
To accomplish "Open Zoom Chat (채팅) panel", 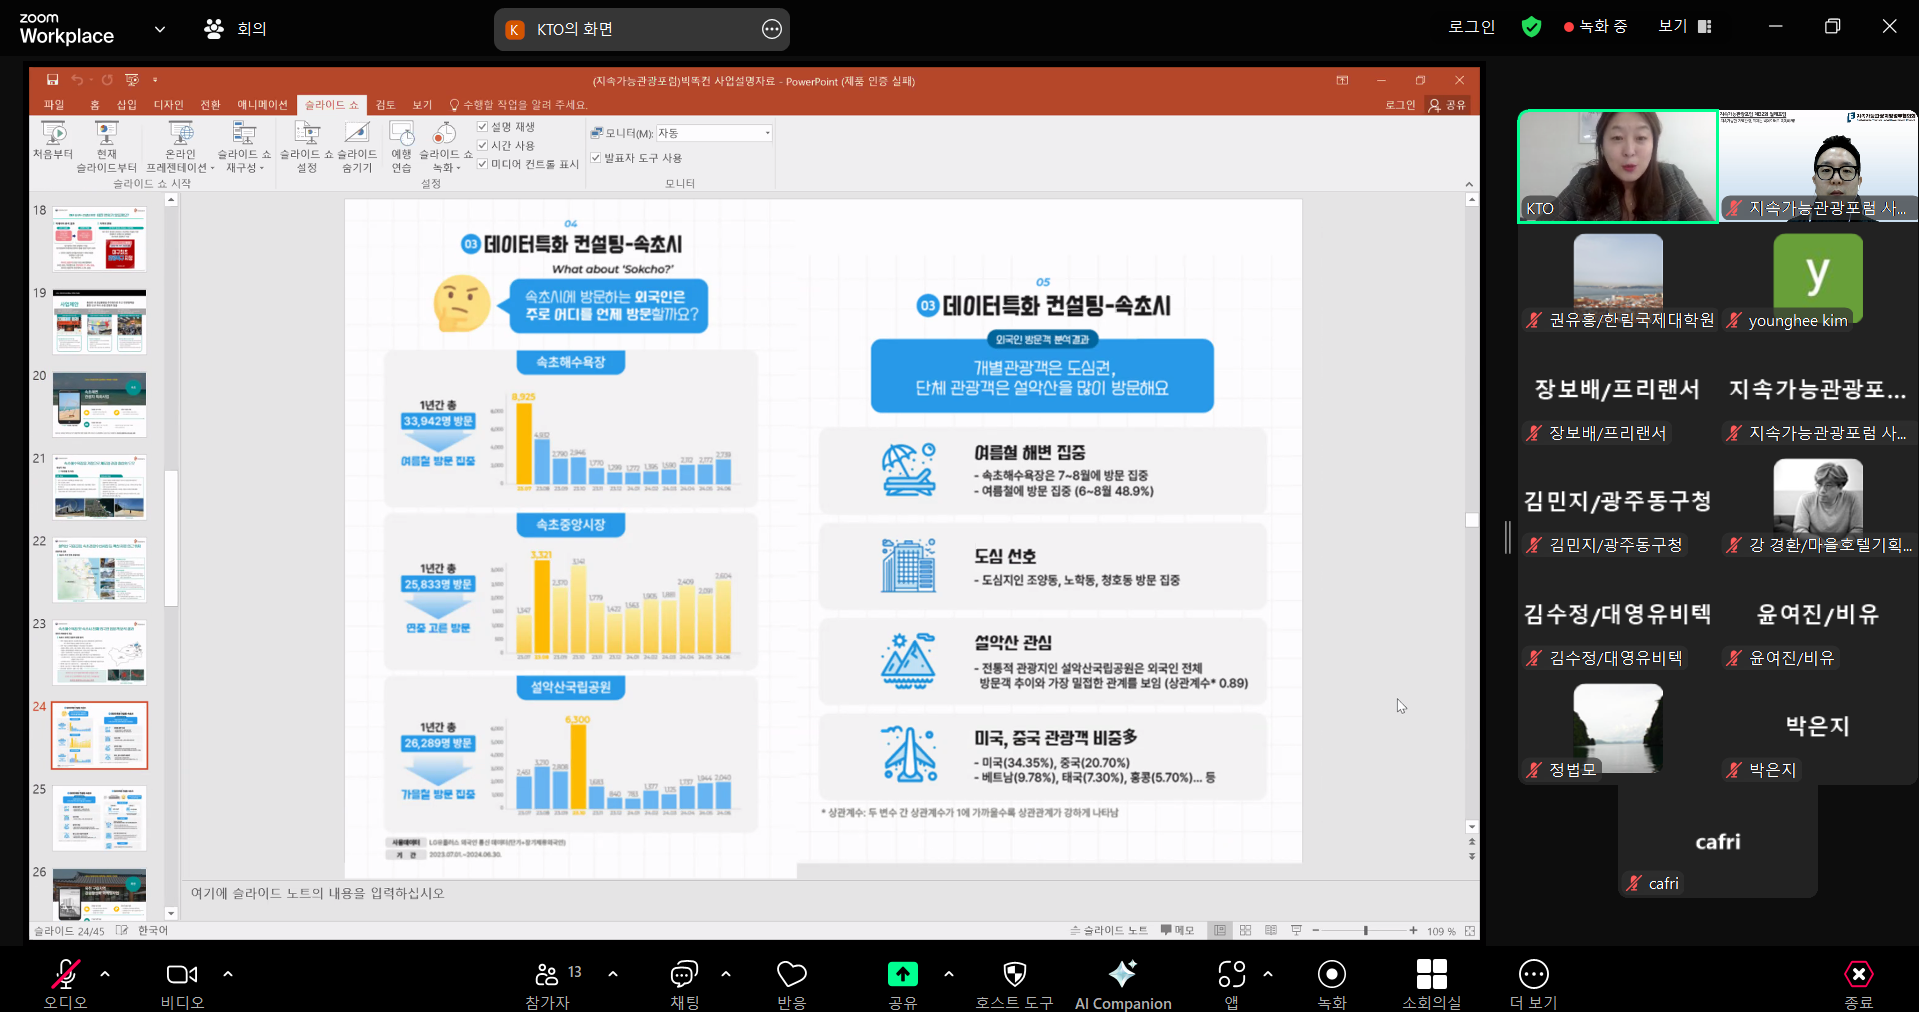I will pyautogui.click(x=684, y=985).
